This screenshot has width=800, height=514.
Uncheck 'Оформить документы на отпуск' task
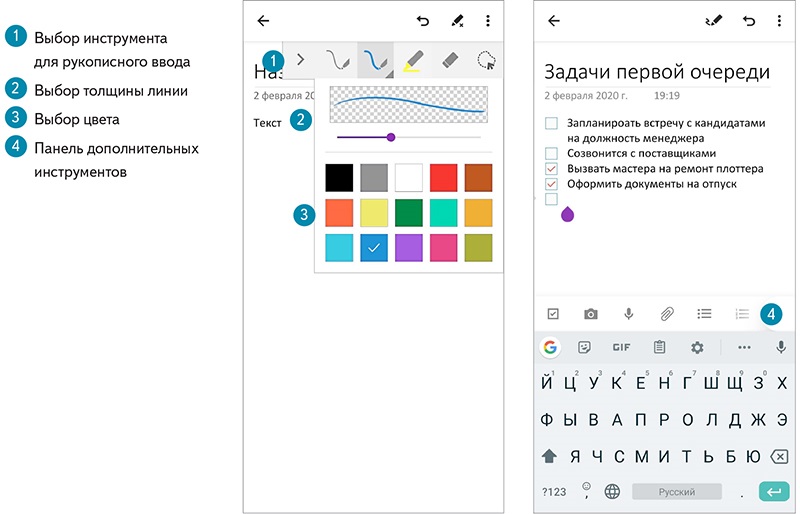coord(551,185)
